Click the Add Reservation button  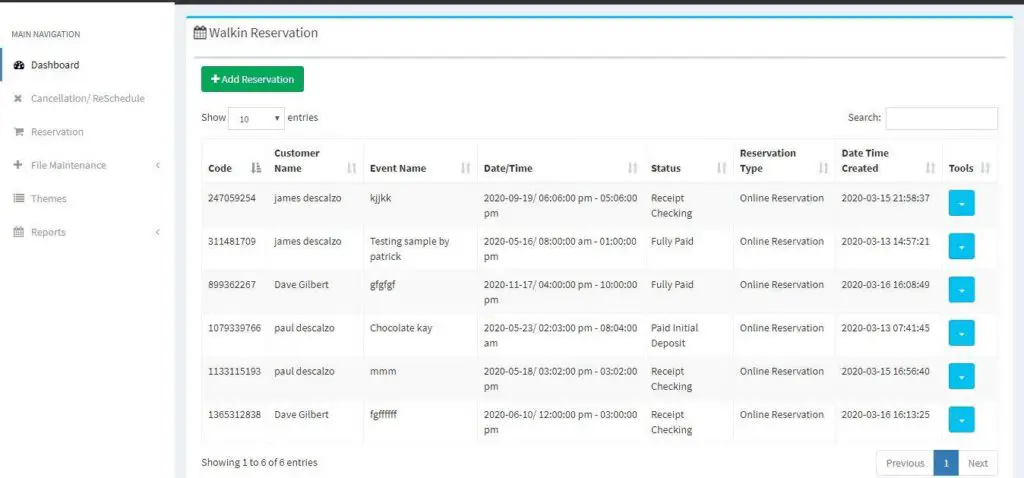(252, 79)
